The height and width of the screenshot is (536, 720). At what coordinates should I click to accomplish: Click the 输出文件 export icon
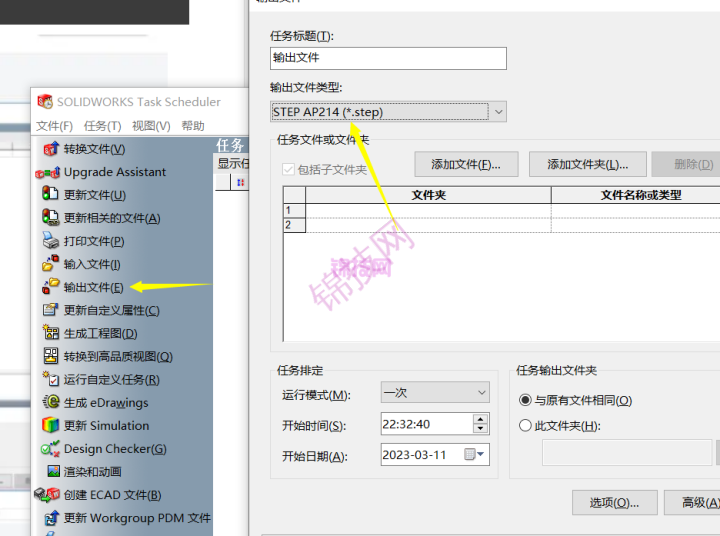[51, 286]
